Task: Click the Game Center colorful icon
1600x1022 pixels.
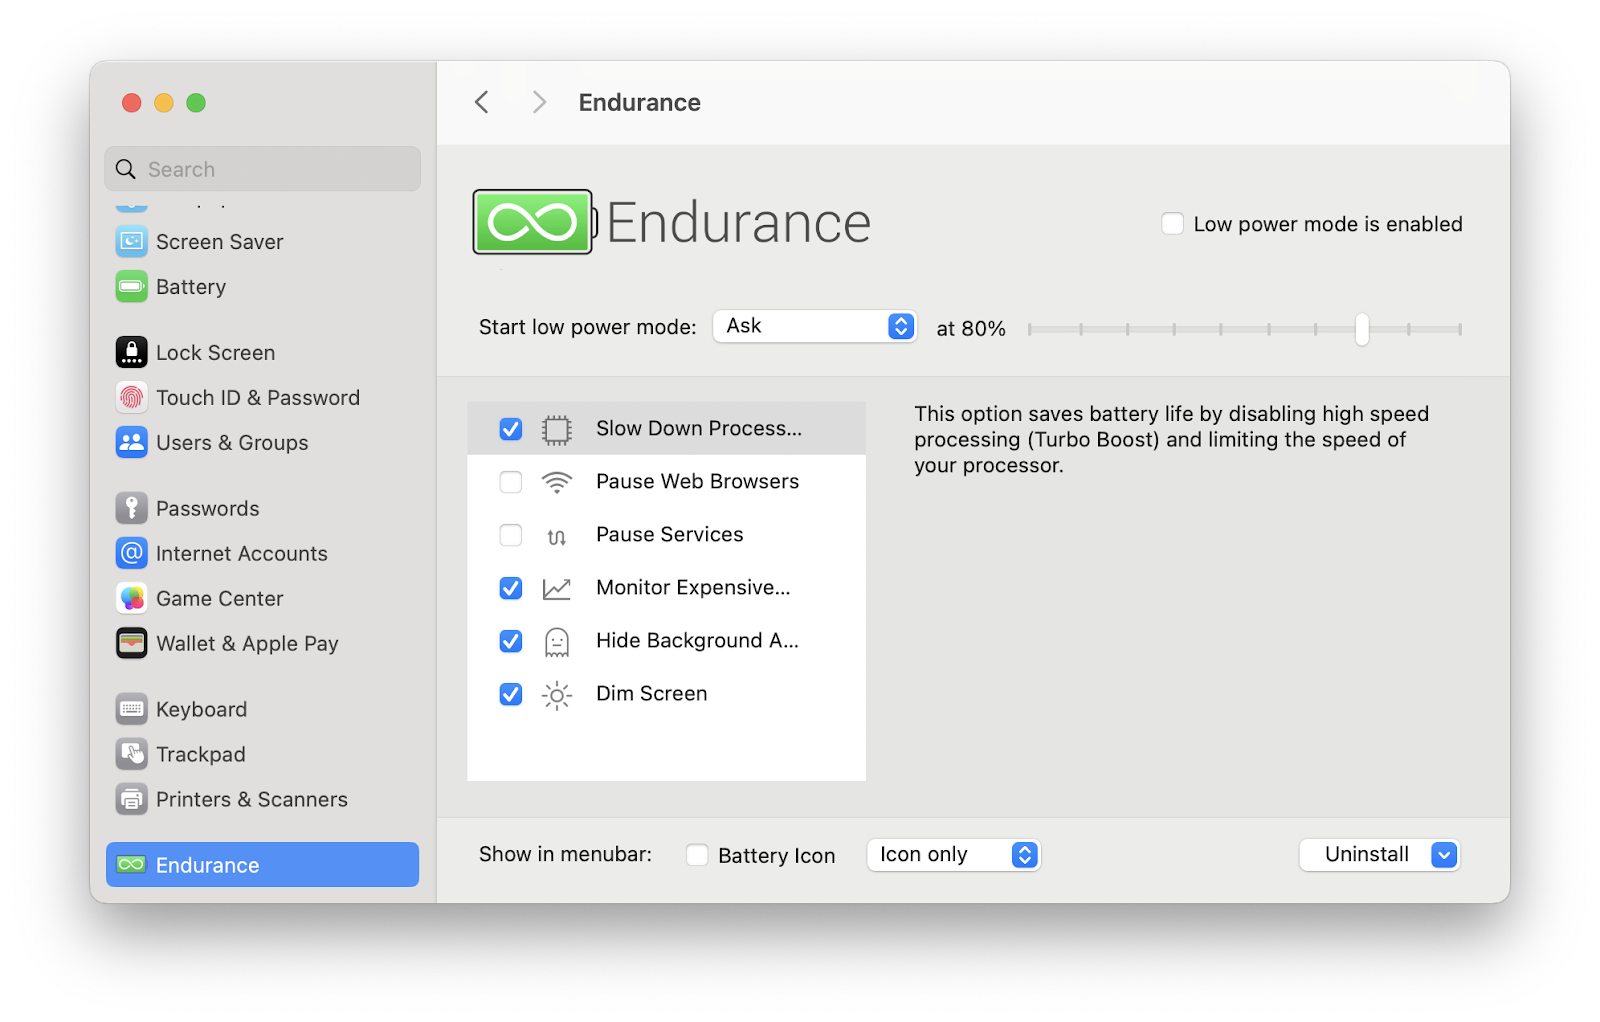Action: click(131, 598)
